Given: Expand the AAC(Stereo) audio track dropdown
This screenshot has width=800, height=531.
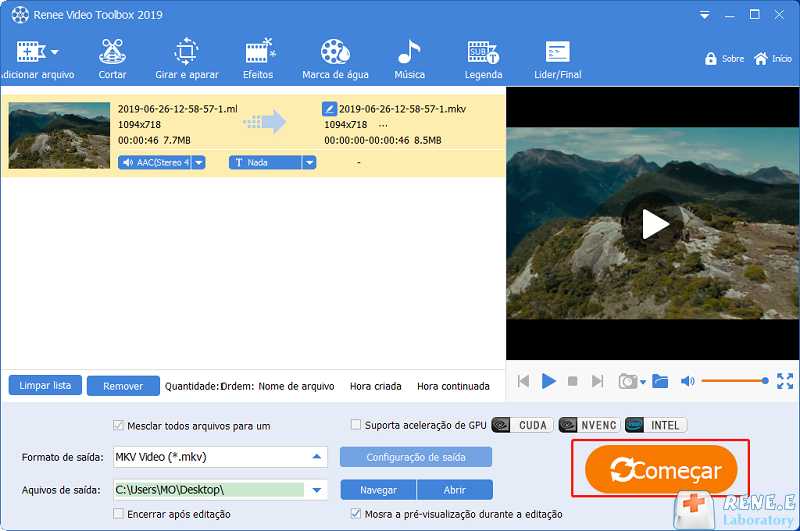Looking at the screenshot, I should click(x=199, y=163).
